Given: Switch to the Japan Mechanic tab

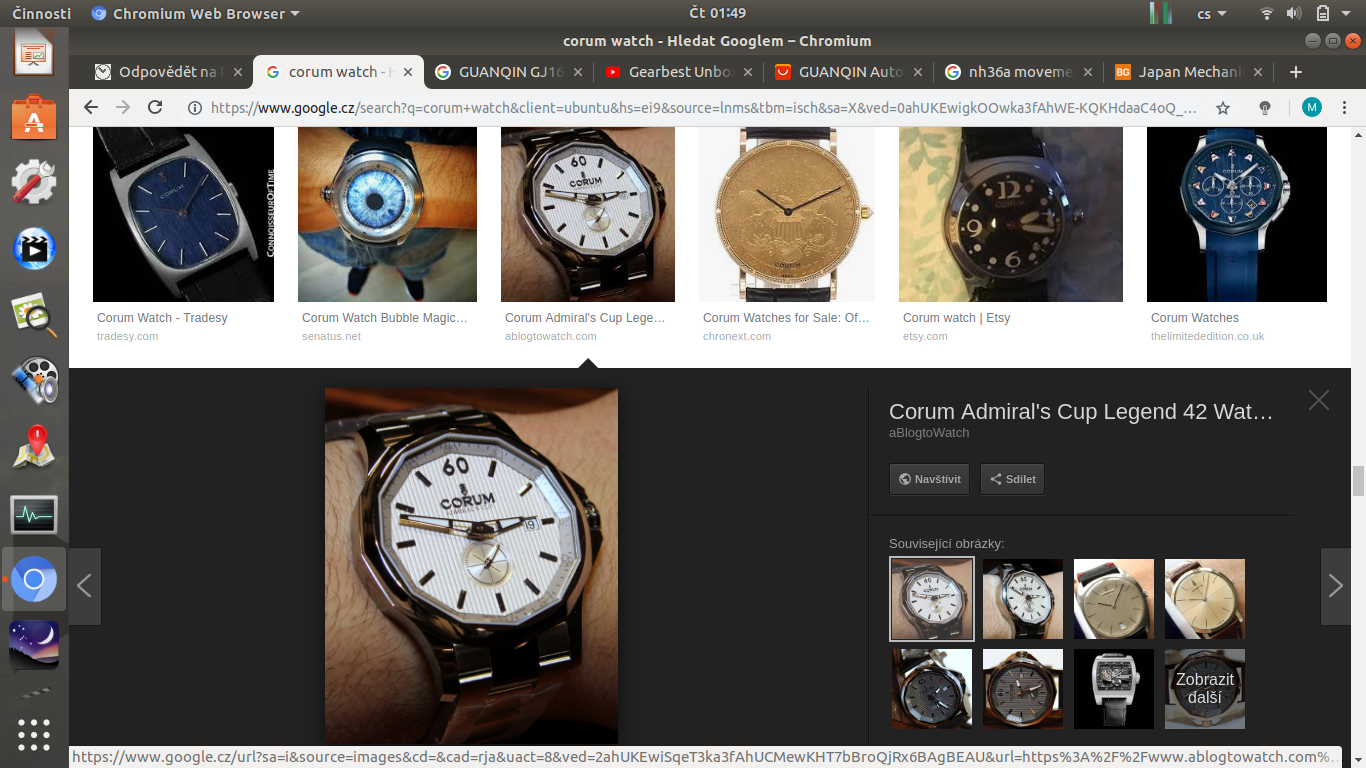Looking at the screenshot, I should [1188, 72].
